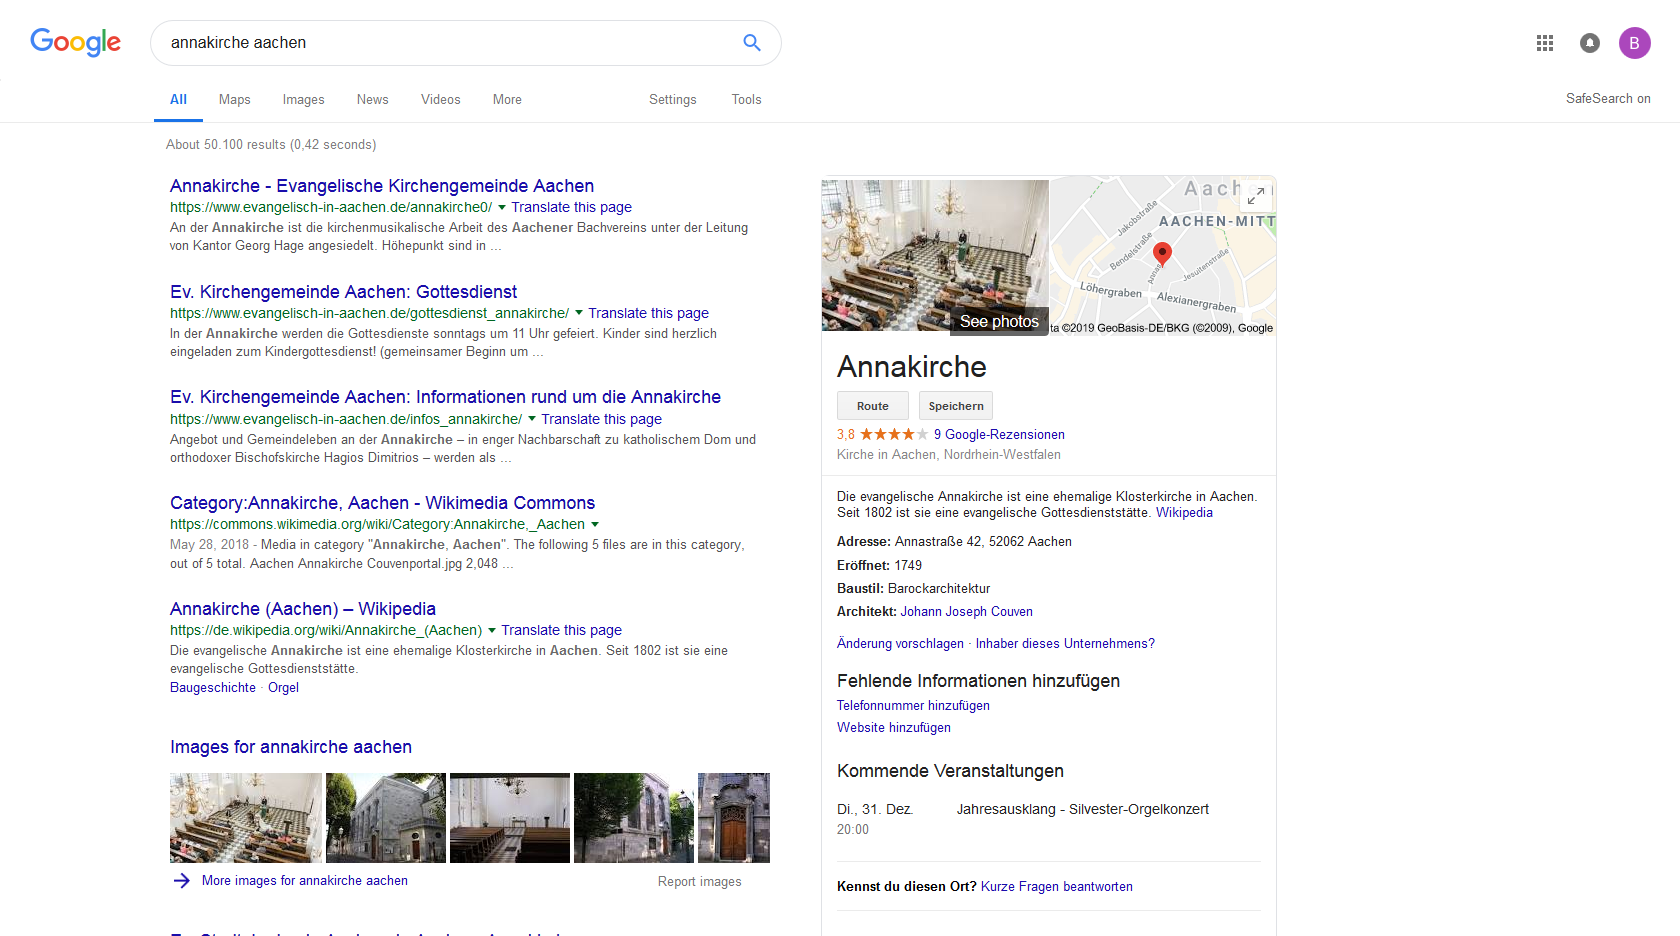Click Translate this page for Wikipedia result
This screenshot has width=1680, height=936.
point(561,630)
